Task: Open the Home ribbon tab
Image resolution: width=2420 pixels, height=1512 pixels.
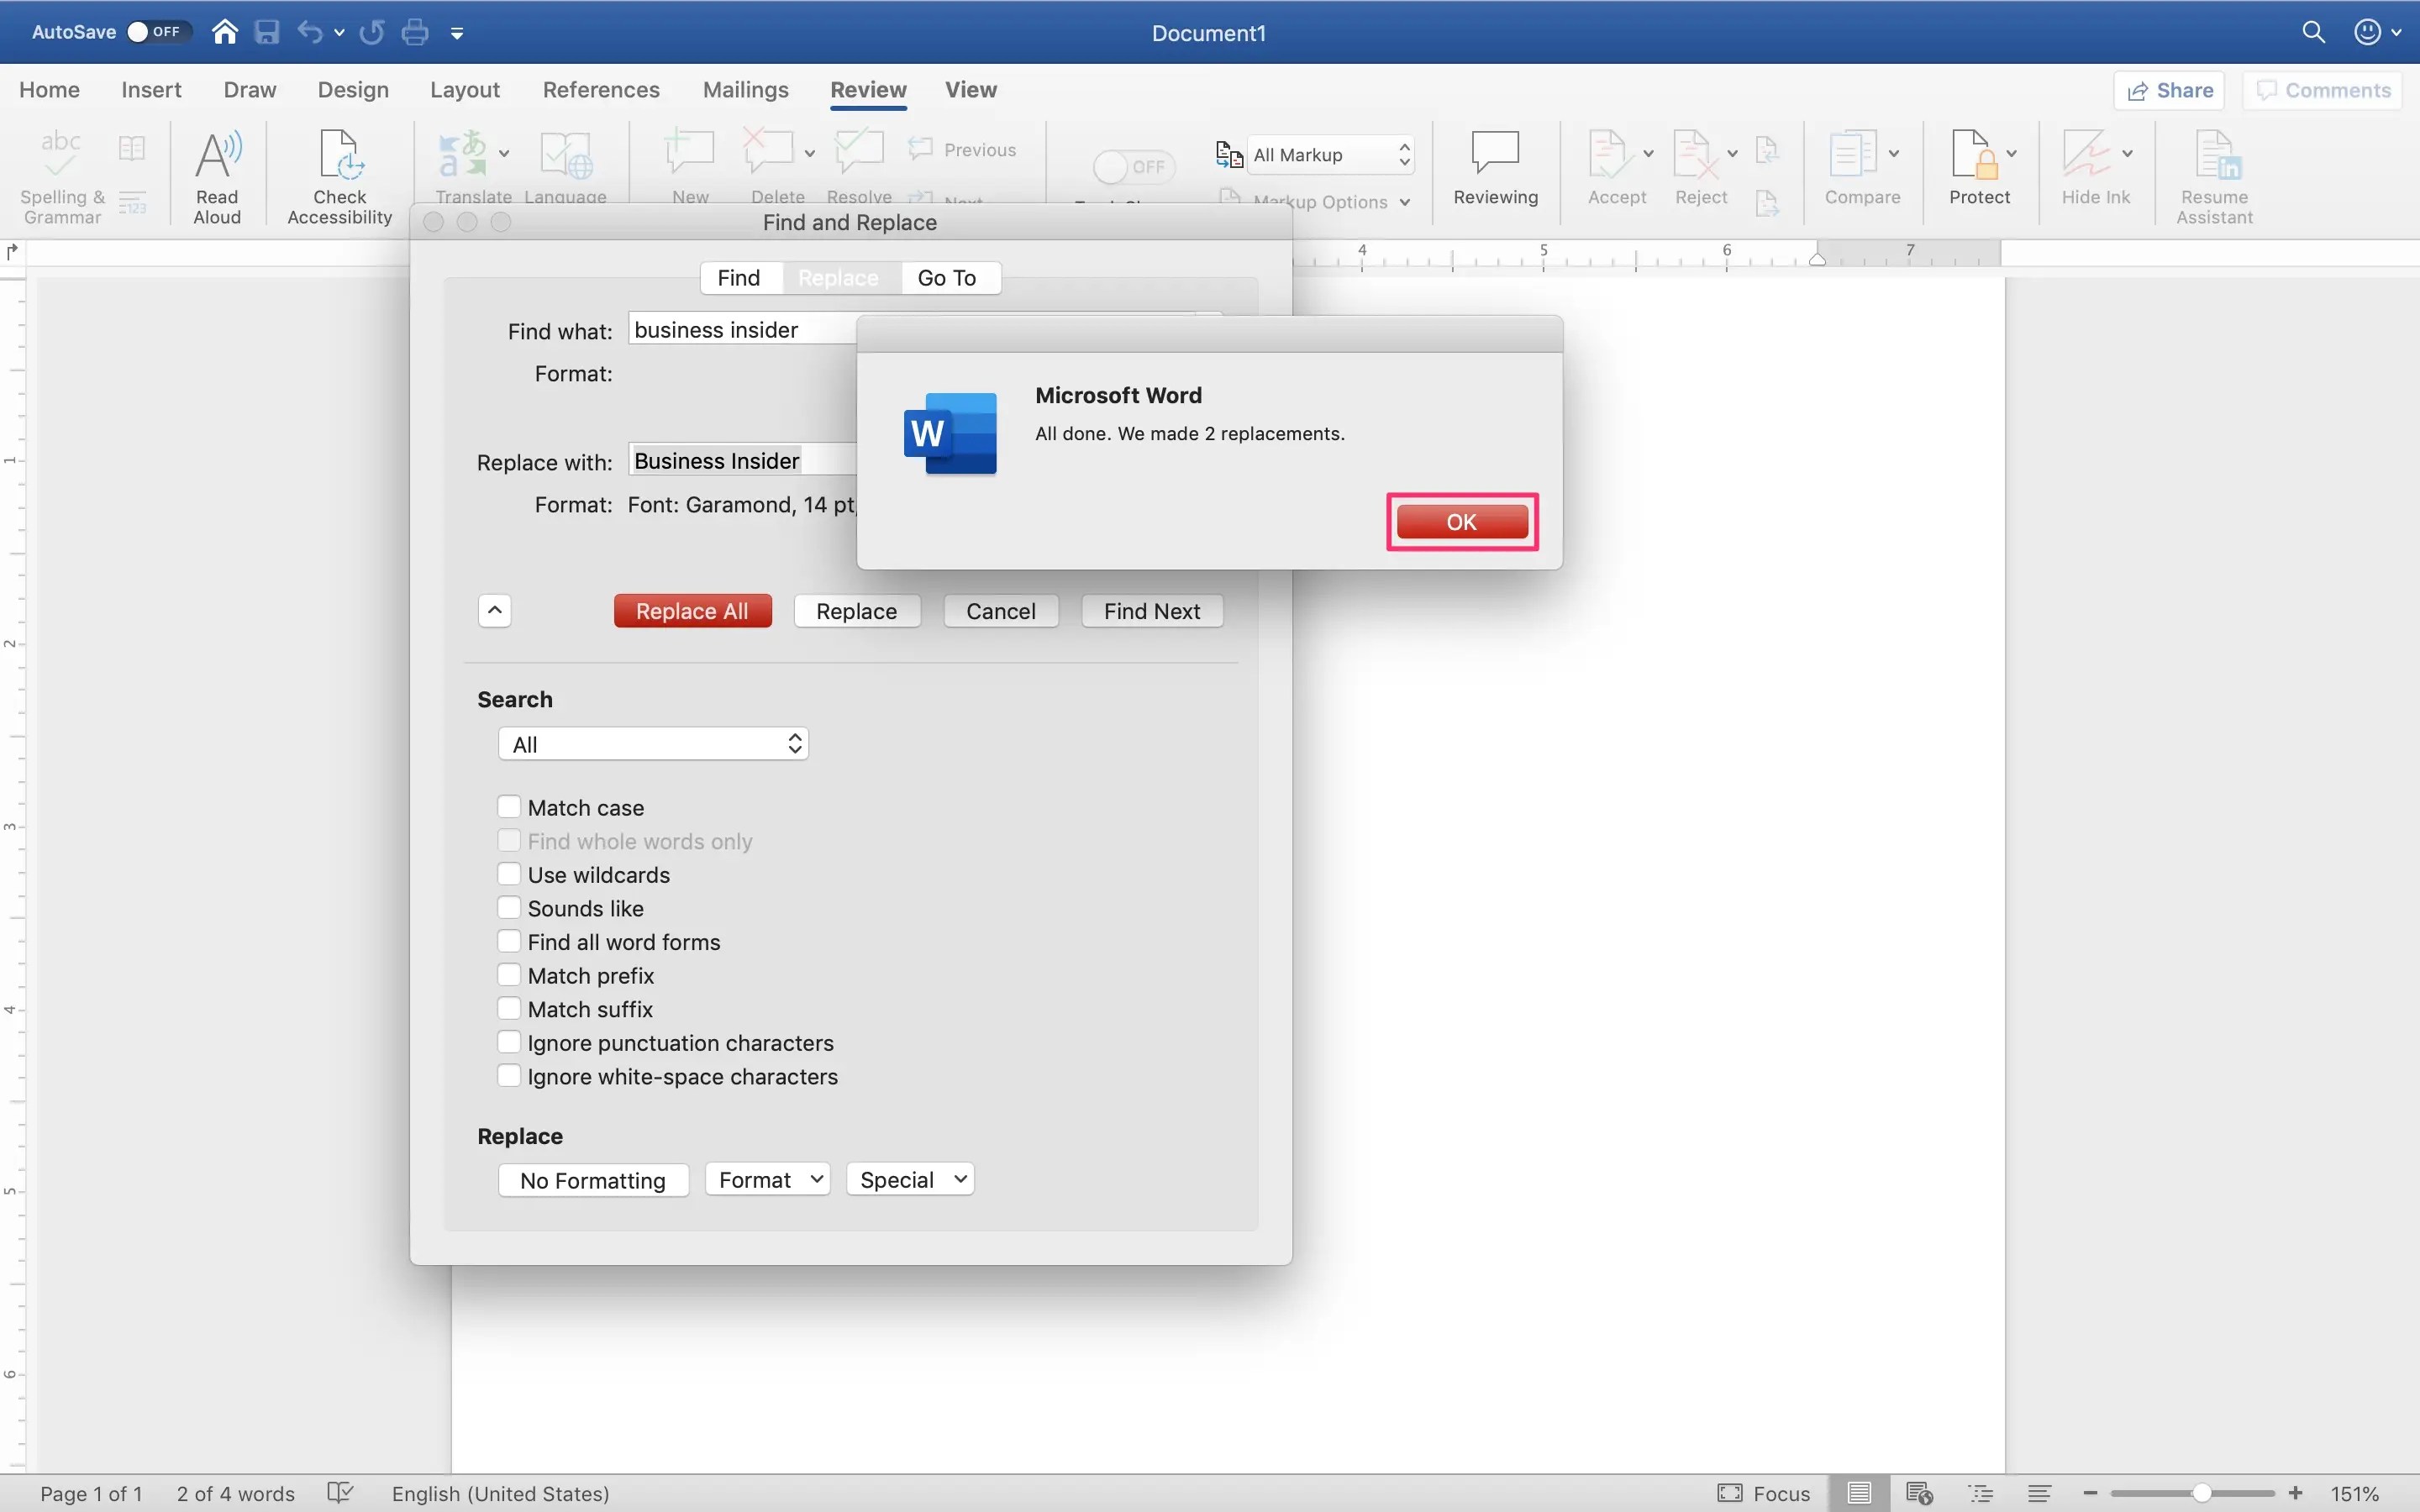Action: pyautogui.click(x=49, y=90)
